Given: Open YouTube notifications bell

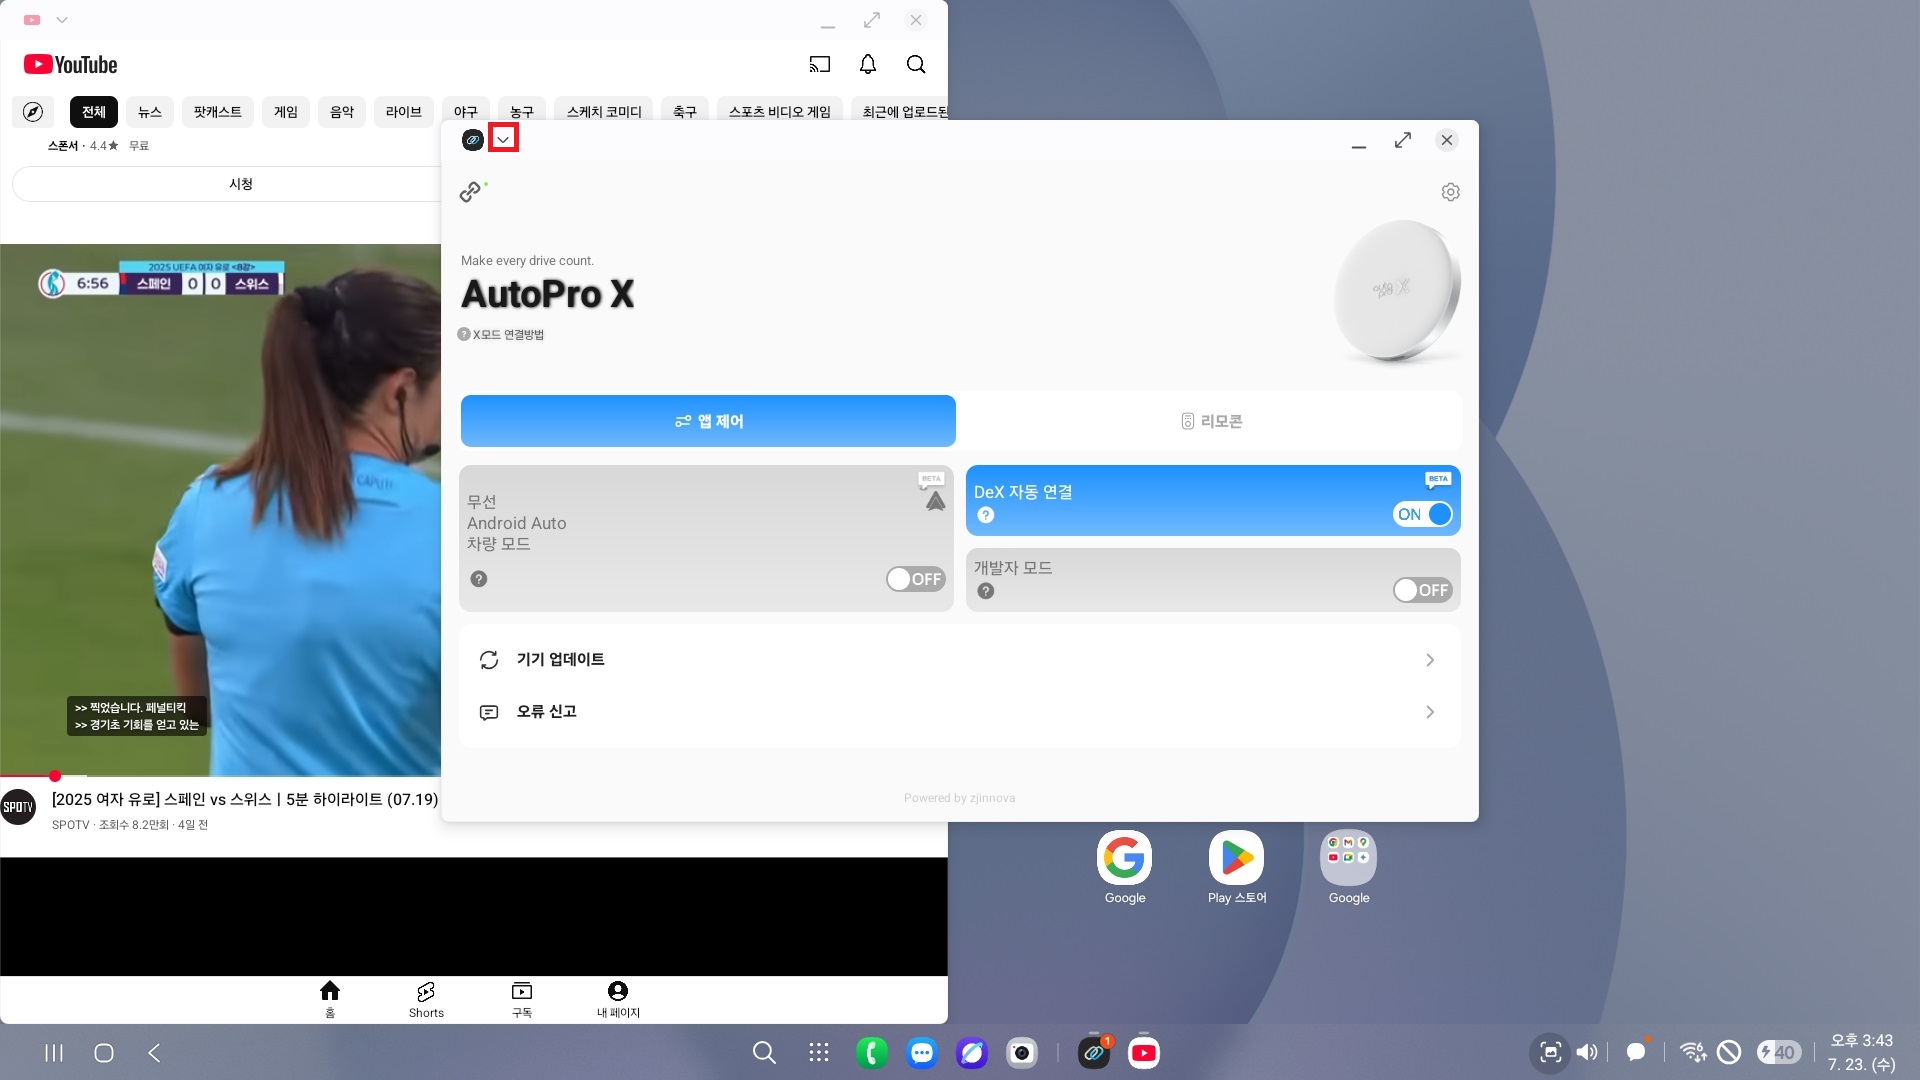Looking at the screenshot, I should 868,65.
